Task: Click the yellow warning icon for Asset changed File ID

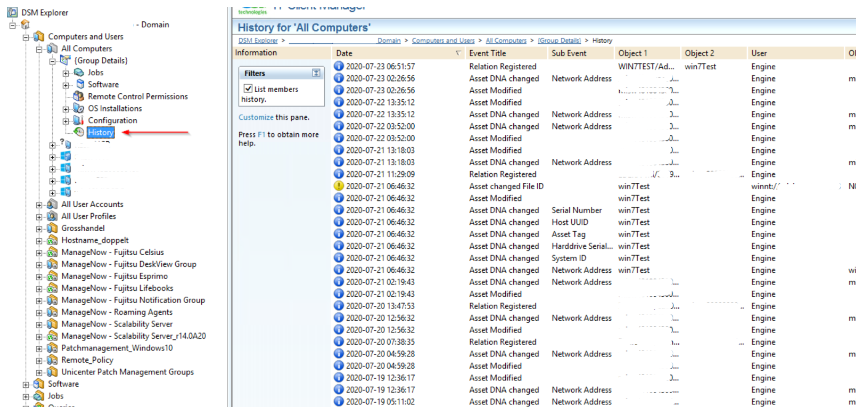Action: click(340, 186)
